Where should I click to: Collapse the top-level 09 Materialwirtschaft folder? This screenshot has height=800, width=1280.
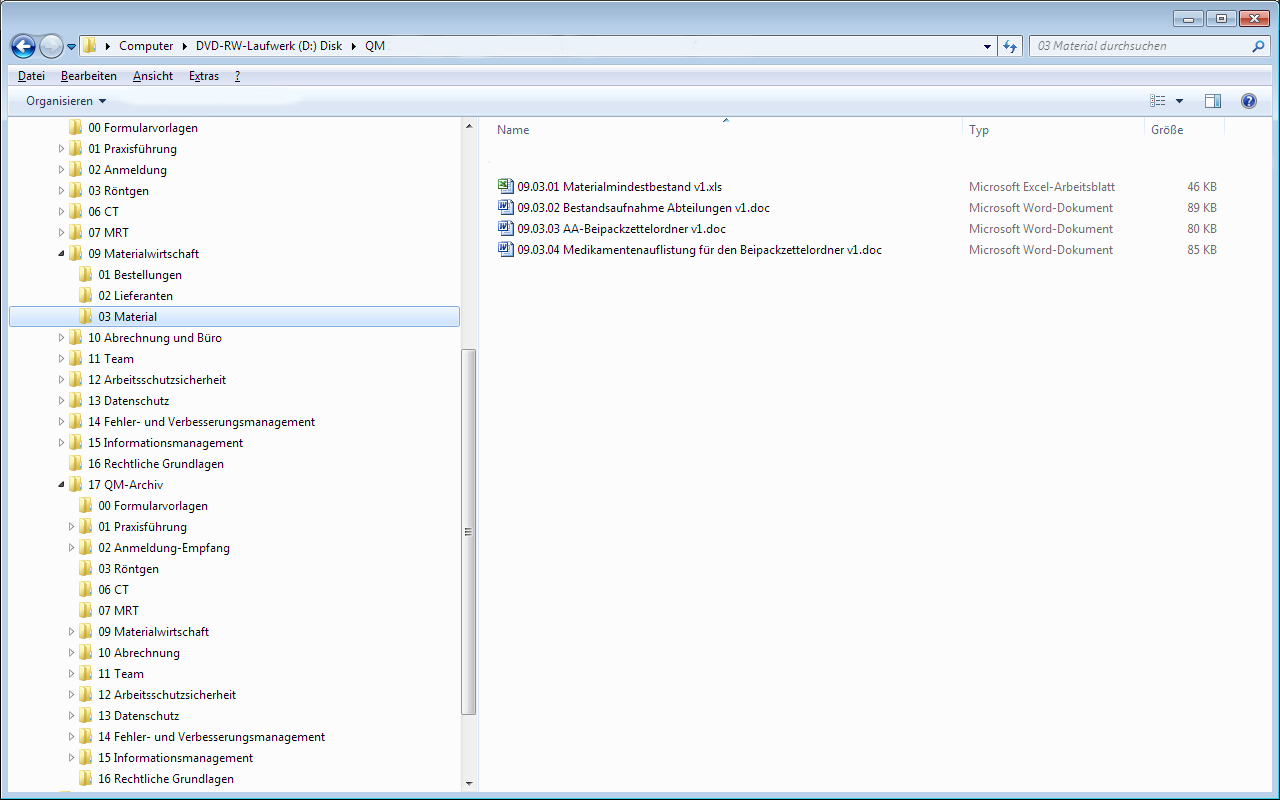(61, 254)
